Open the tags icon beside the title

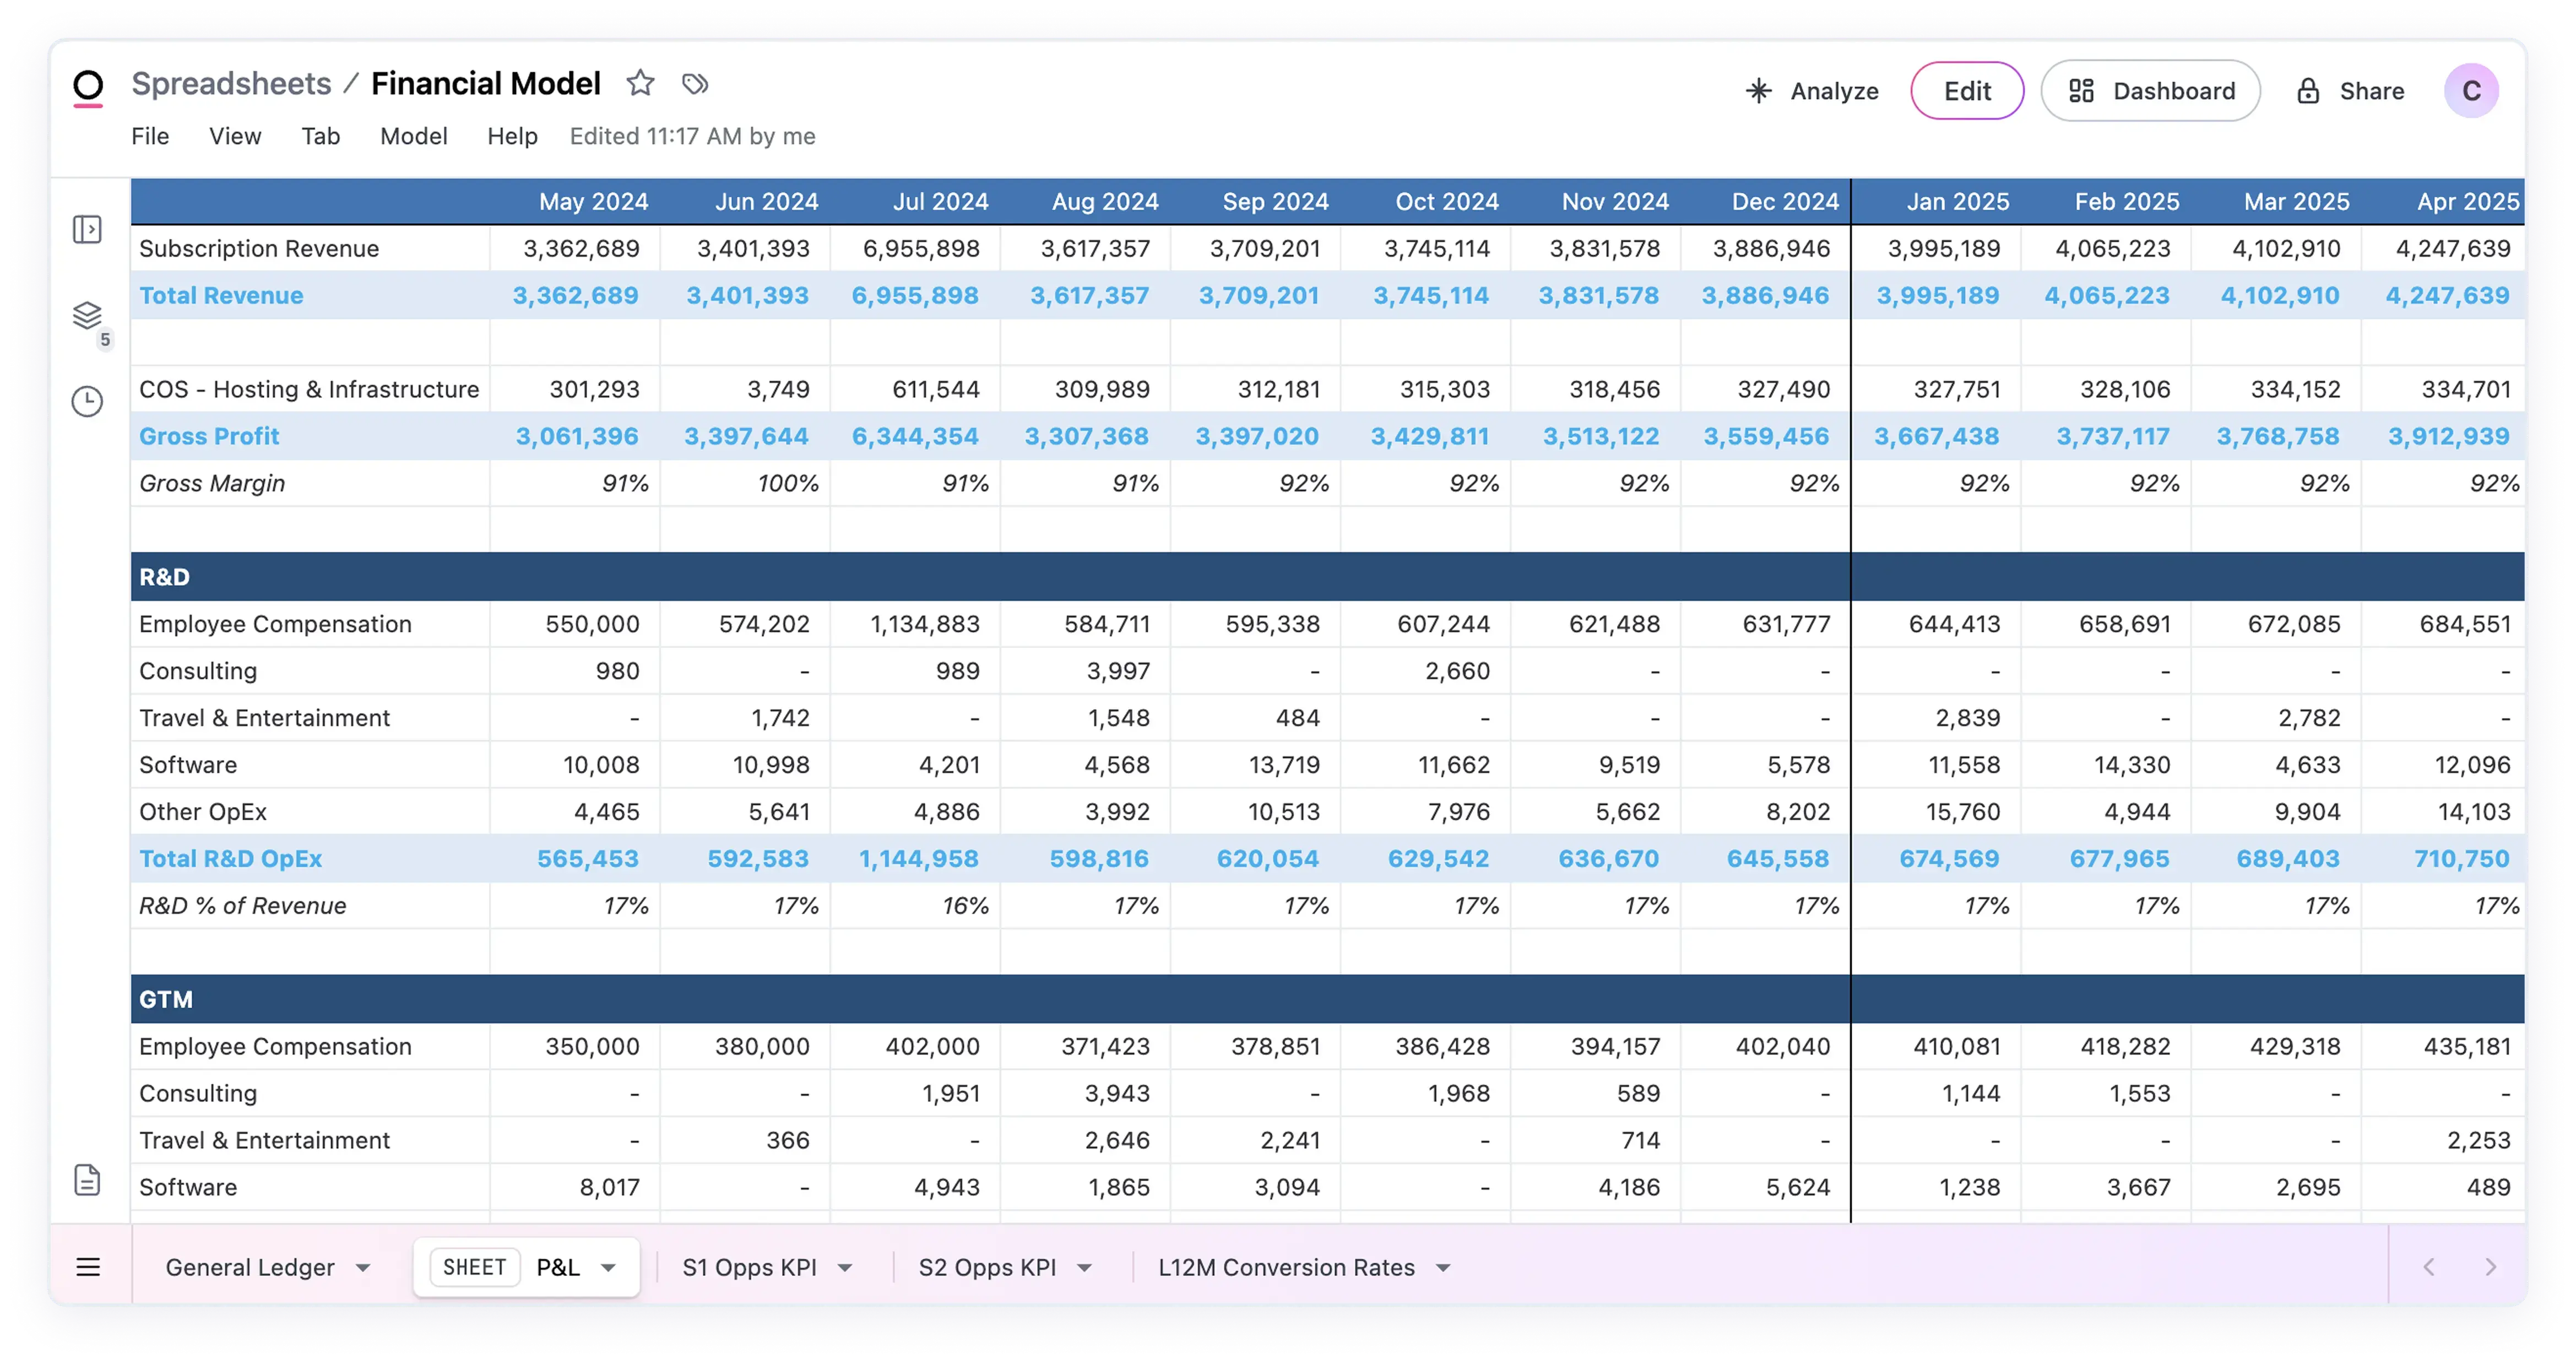coord(695,84)
